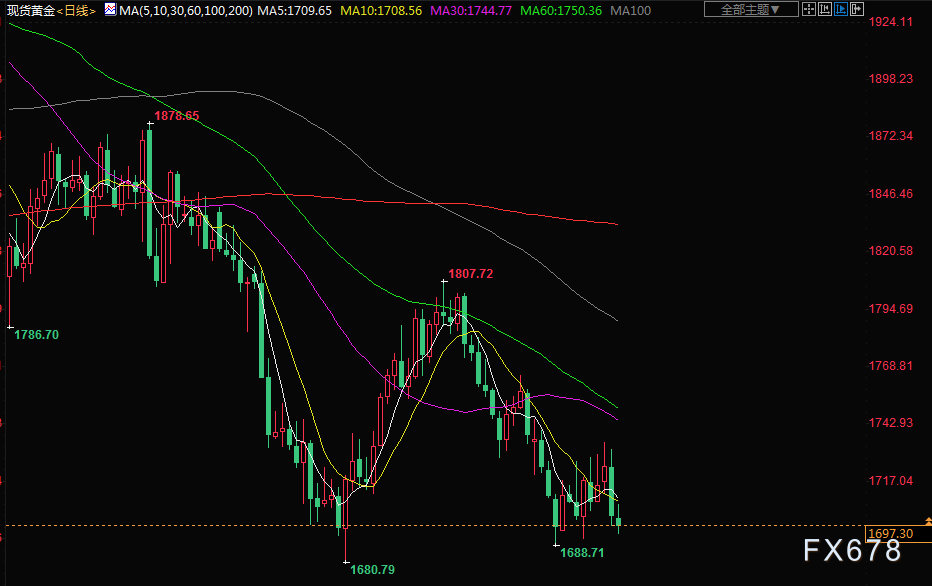Click the MA5:1709.65 legend value

[x=294, y=10]
